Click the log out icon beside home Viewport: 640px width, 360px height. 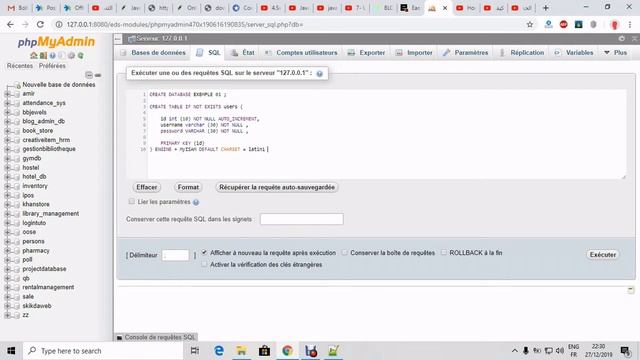pos(43,55)
